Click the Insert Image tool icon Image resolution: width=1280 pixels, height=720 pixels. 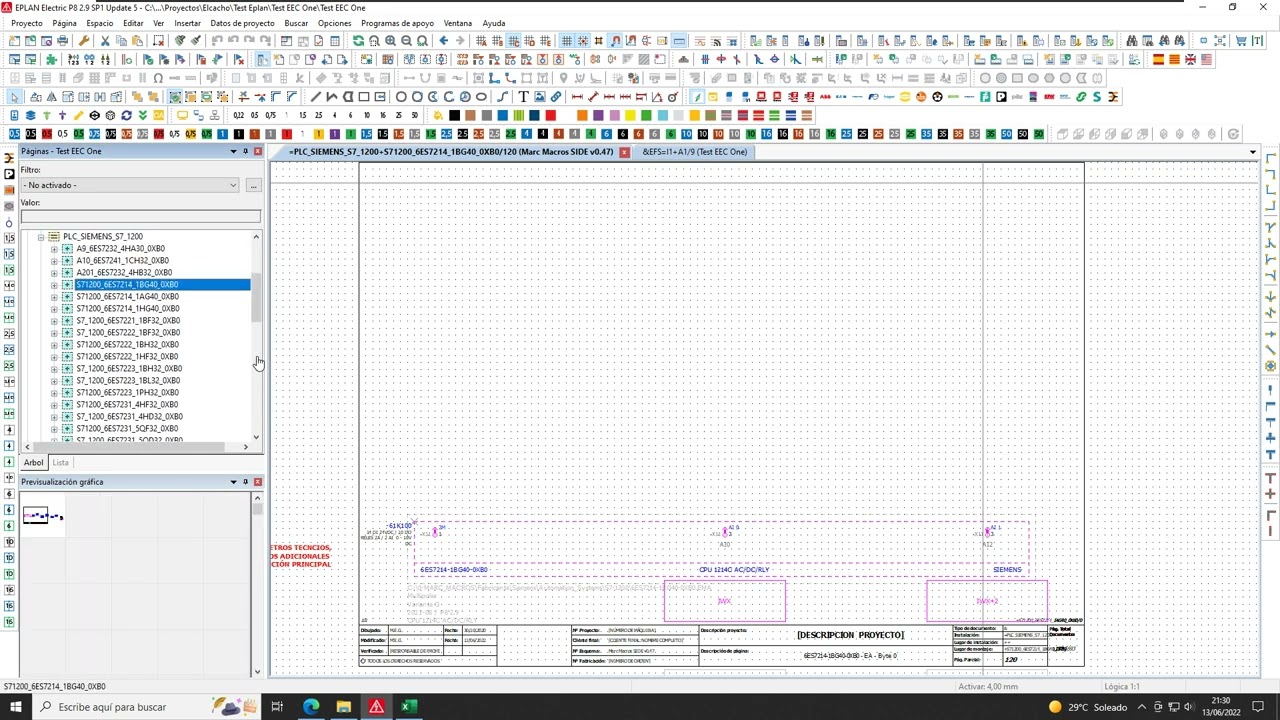click(539, 97)
